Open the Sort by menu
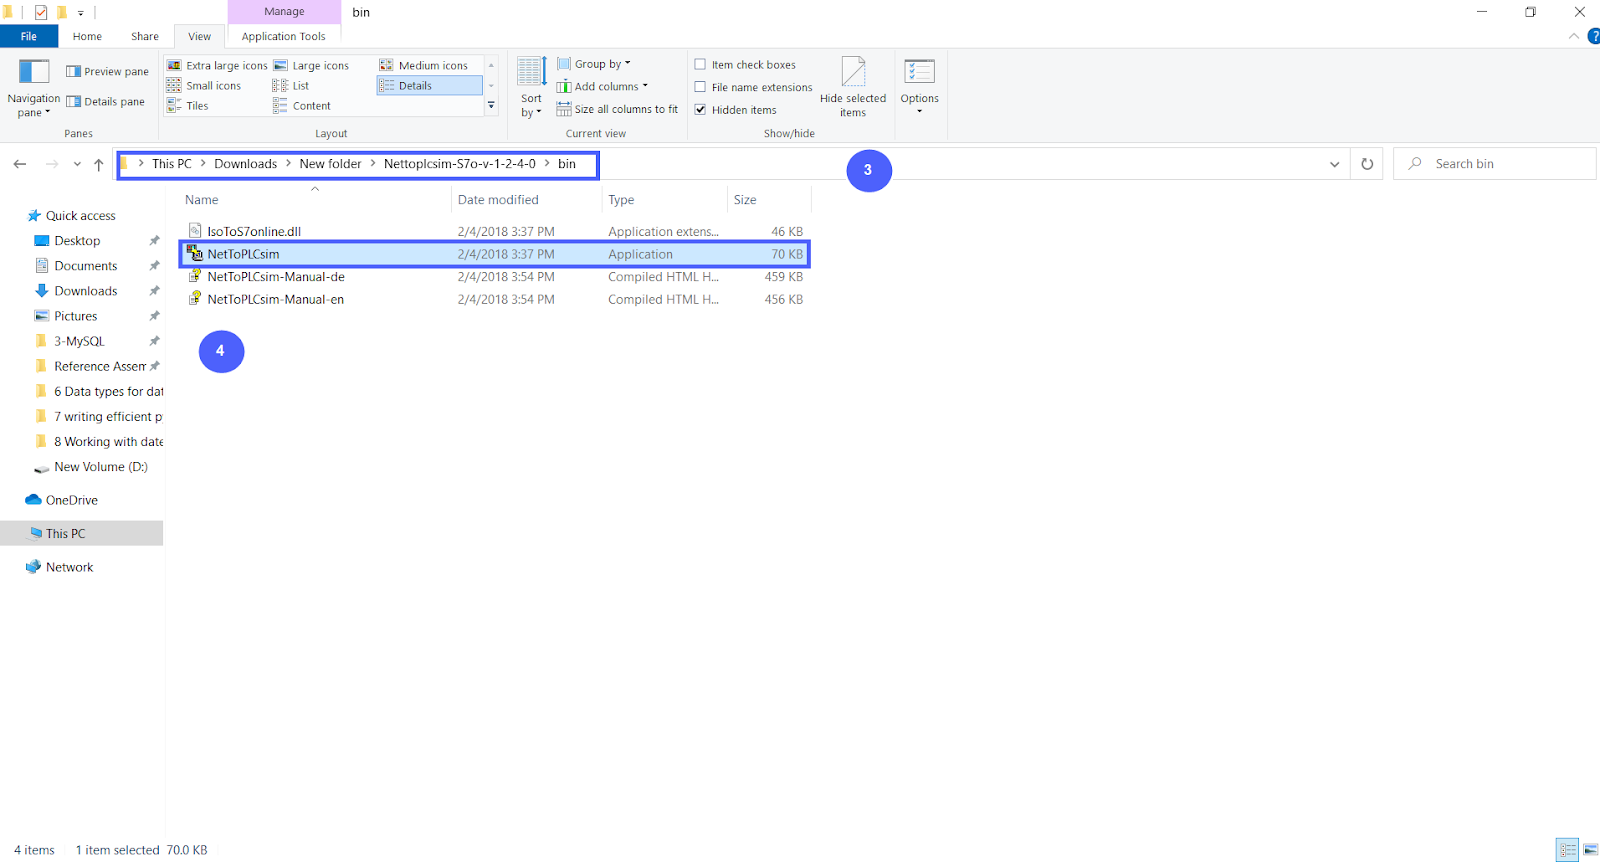Screen dimensions: 1600x862 pyautogui.click(x=531, y=88)
